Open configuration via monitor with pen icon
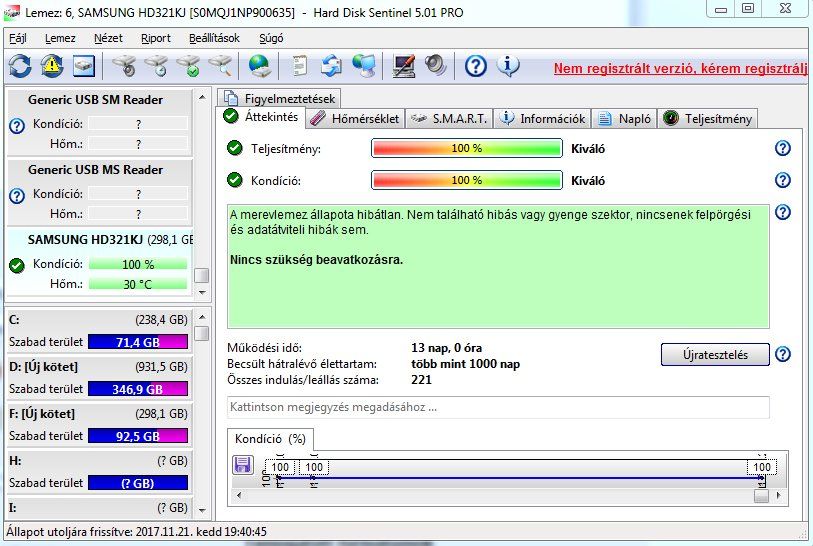This screenshot has height=546, width=813. 403,66
